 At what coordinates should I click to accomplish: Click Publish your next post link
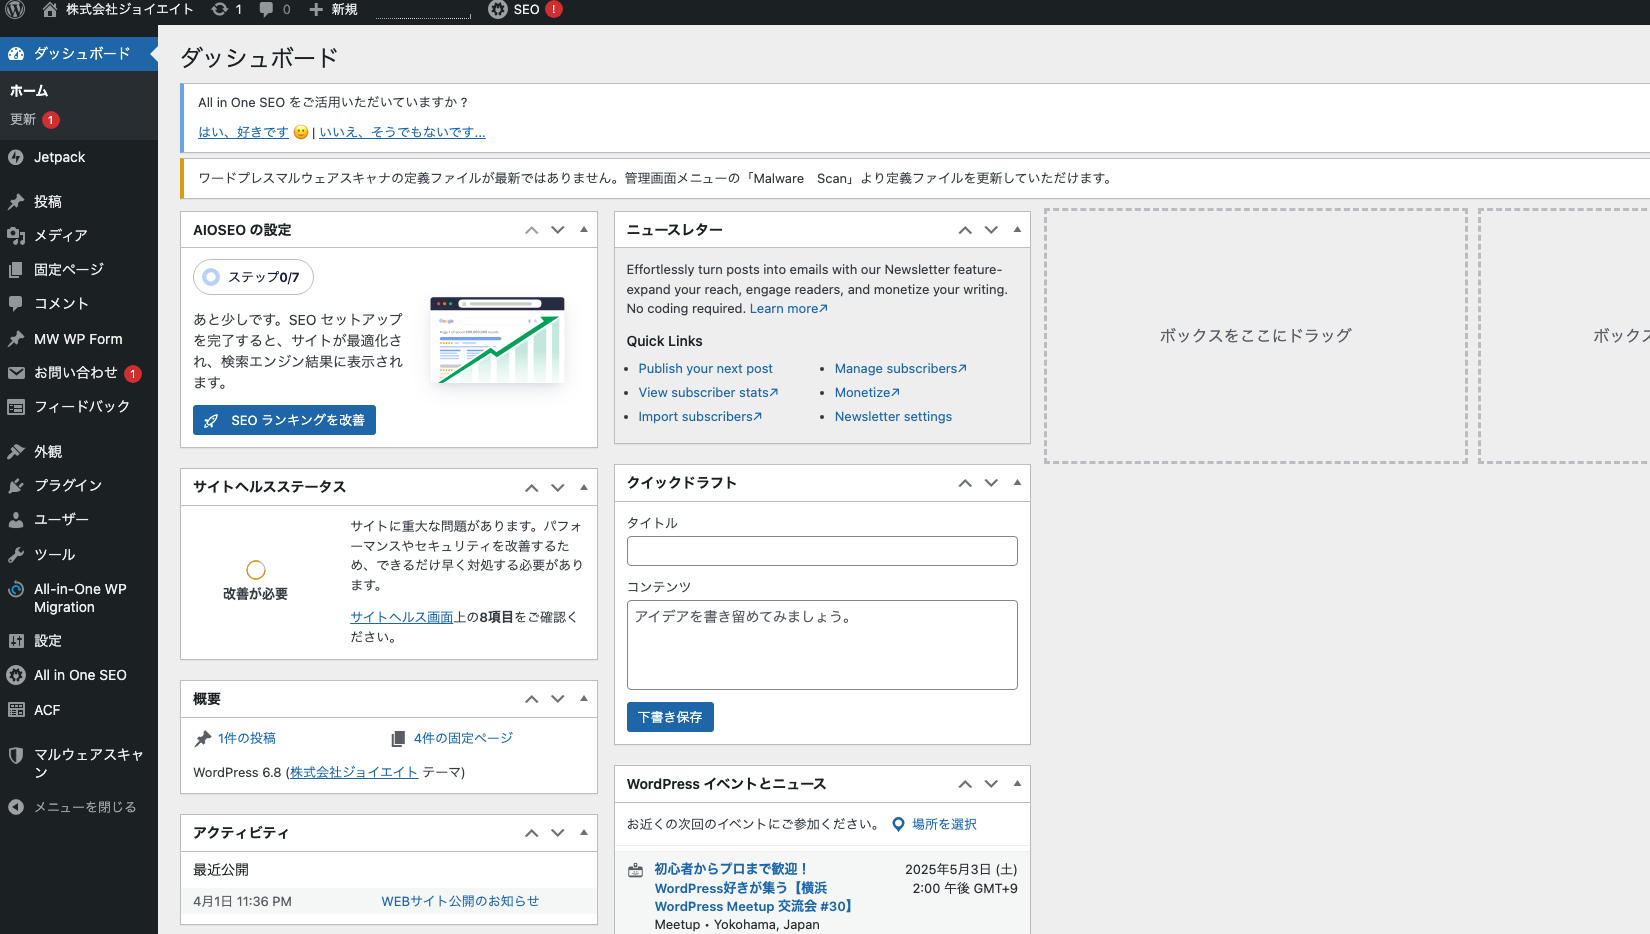(705, 369)
